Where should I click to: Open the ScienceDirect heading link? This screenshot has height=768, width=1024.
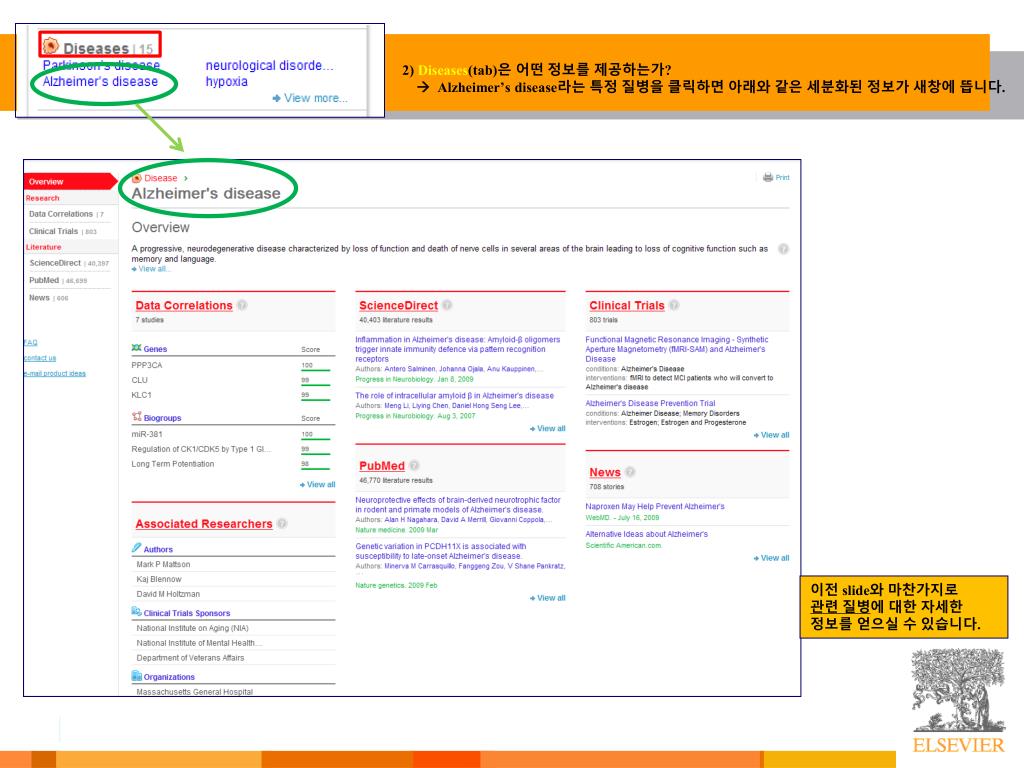(x=398, y=306)
